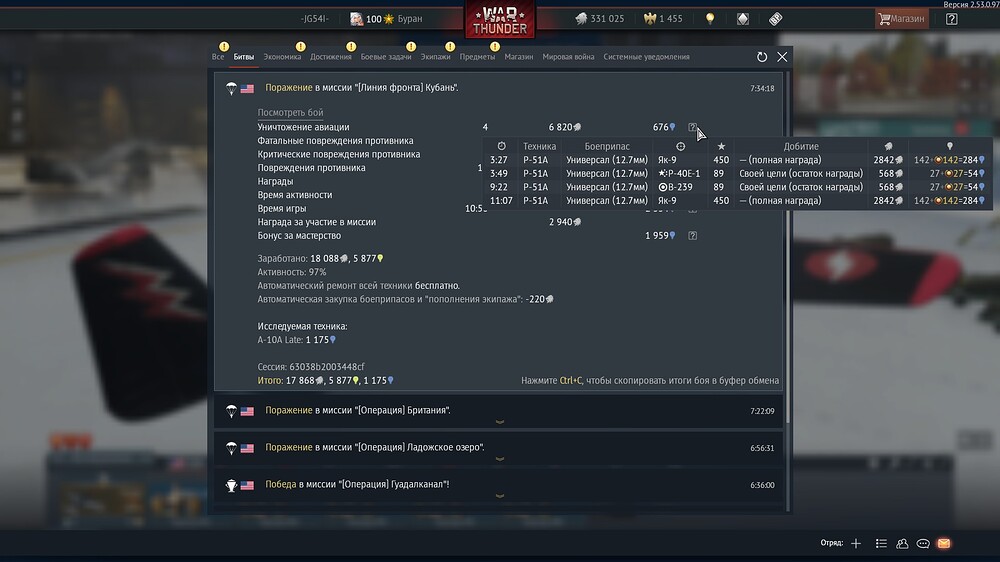Open the lightbulb hints icon in top bar
Viewport: 1000px width, 562px height.
coord(710,18)
